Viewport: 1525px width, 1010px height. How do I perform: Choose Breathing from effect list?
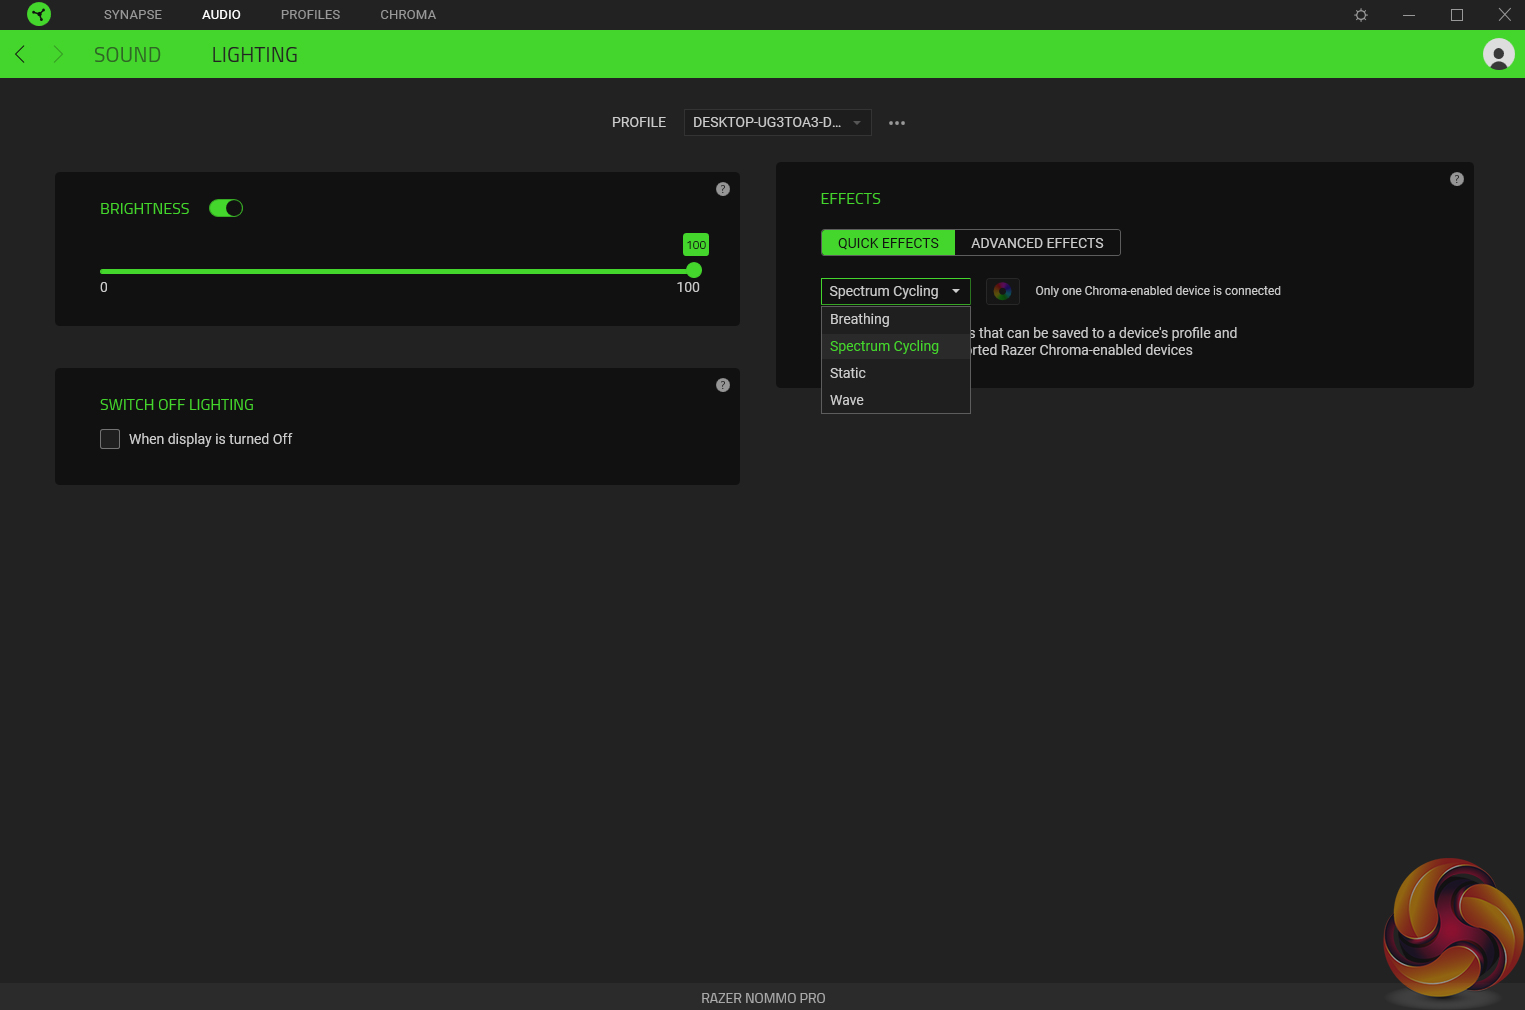point(896,319)
